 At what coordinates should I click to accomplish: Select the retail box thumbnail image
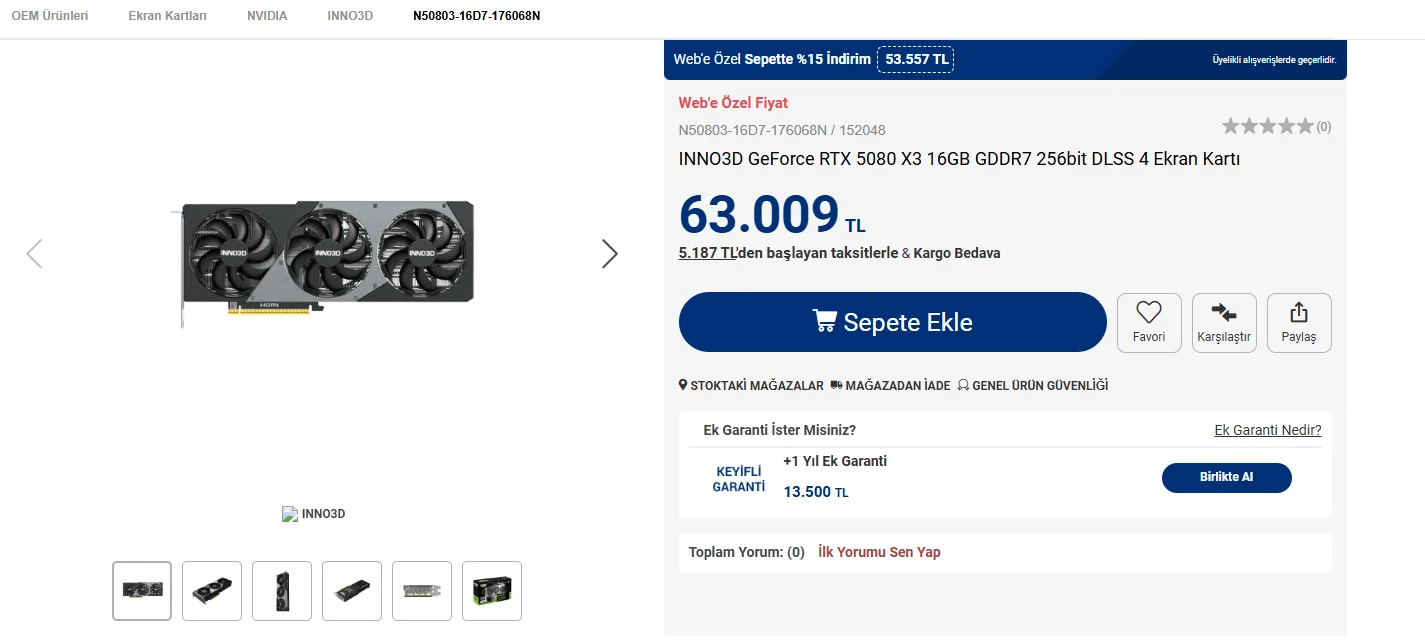(492, 590)
